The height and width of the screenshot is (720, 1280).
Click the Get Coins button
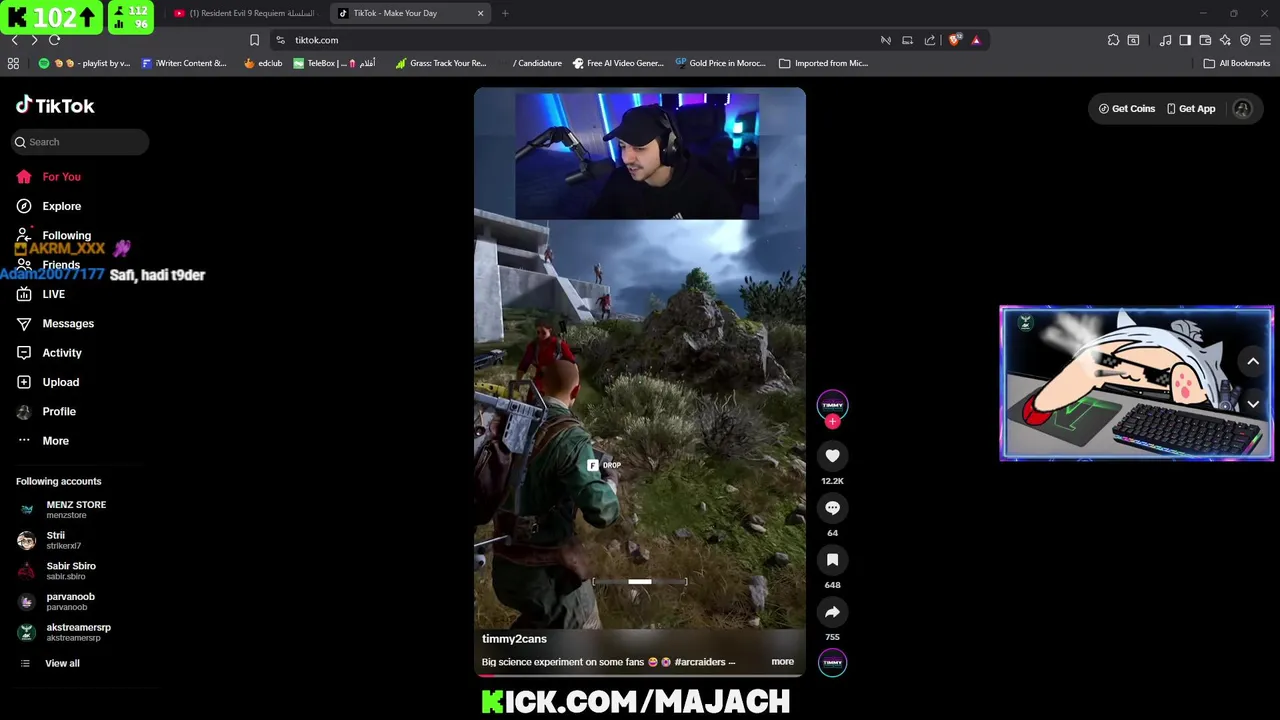point(1126,109)
